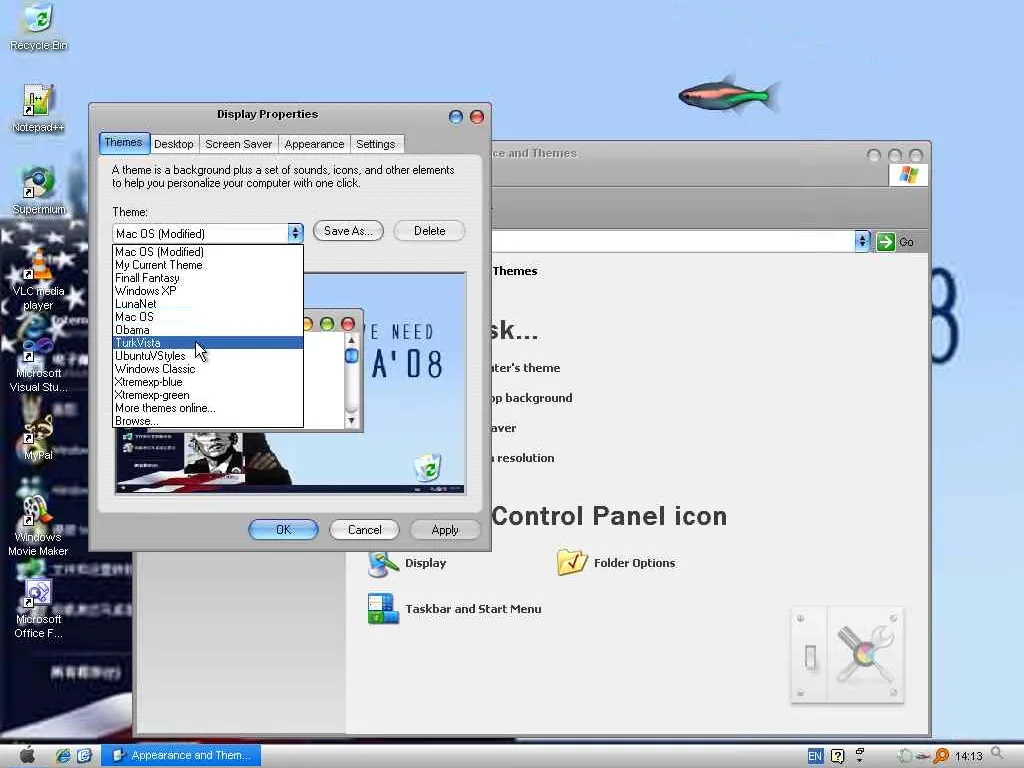Select the plain Mac OS theme

click(208, 317)
